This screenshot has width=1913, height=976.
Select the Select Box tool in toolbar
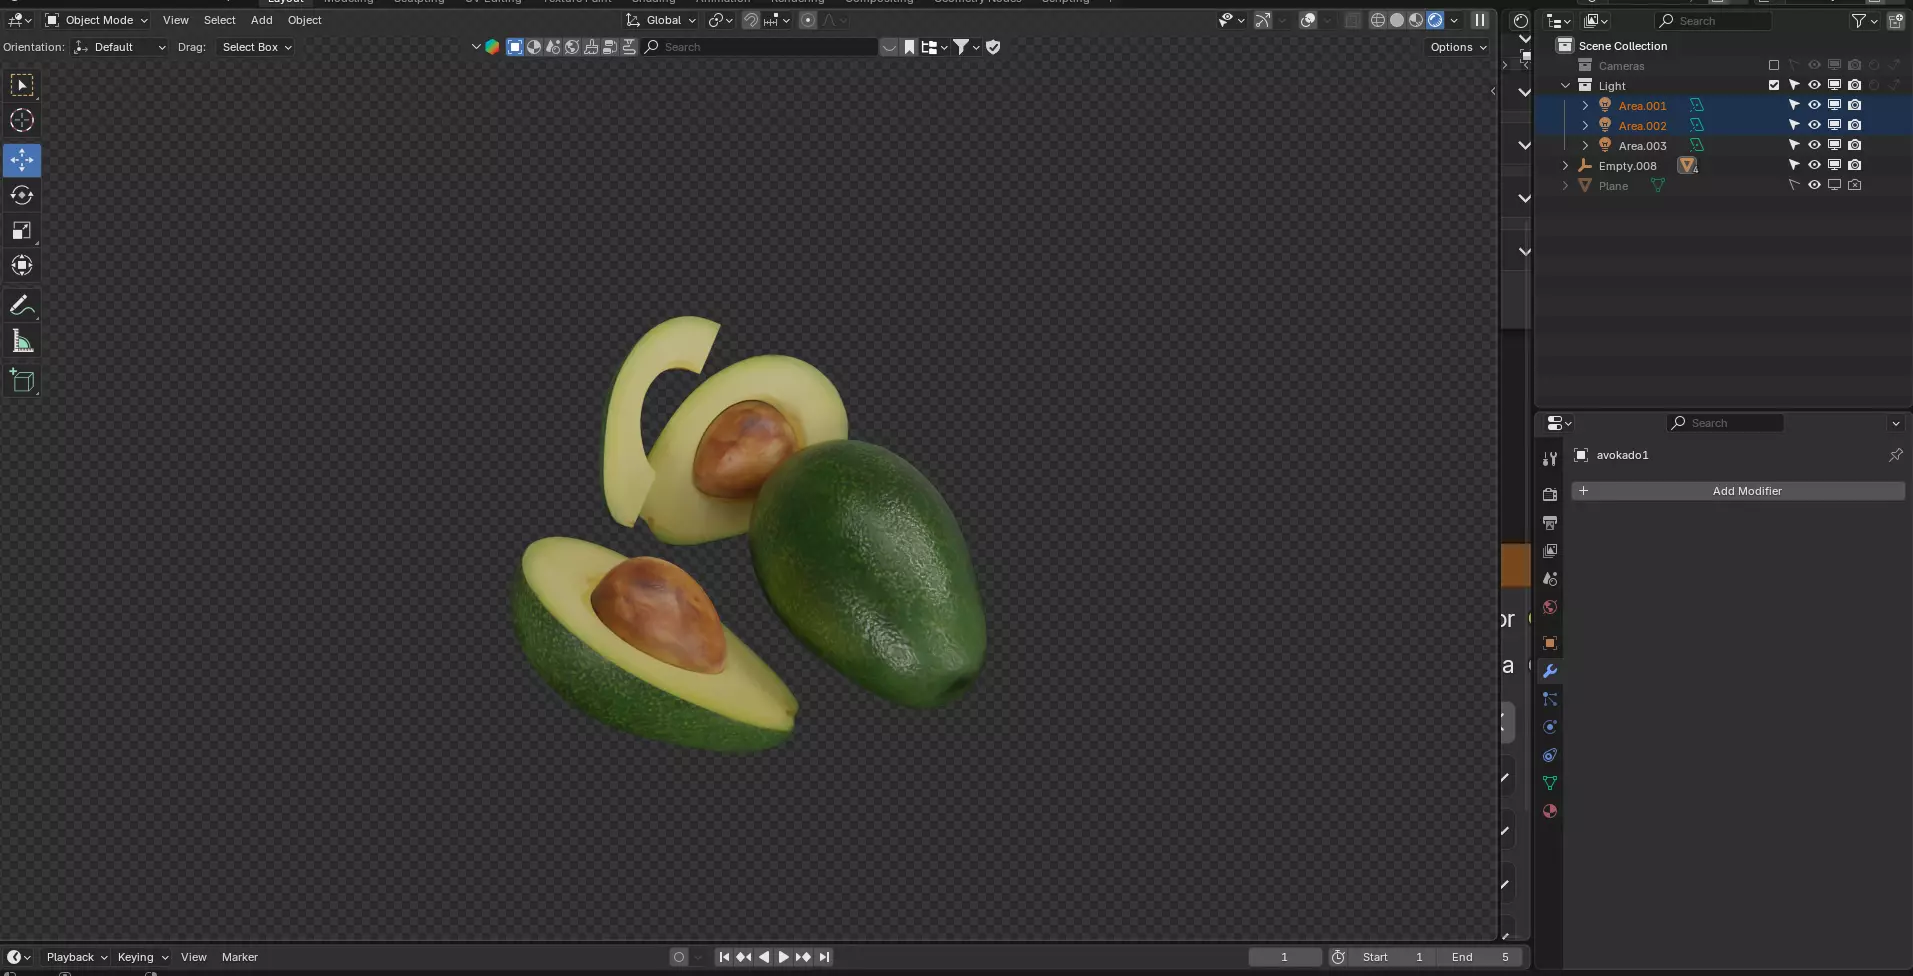pyautogui.click(x=22, y=86)
